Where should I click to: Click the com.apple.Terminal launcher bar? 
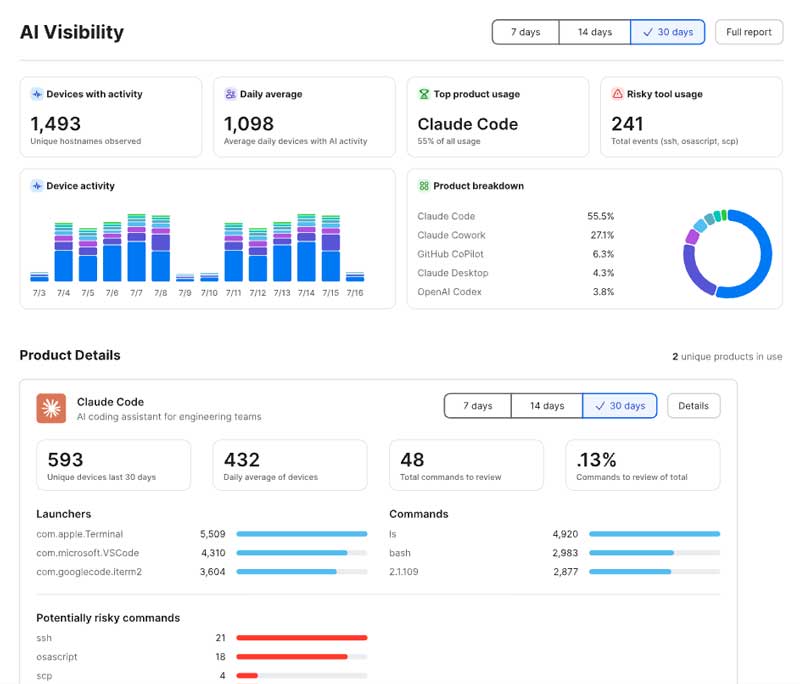[x=302, y=534]
